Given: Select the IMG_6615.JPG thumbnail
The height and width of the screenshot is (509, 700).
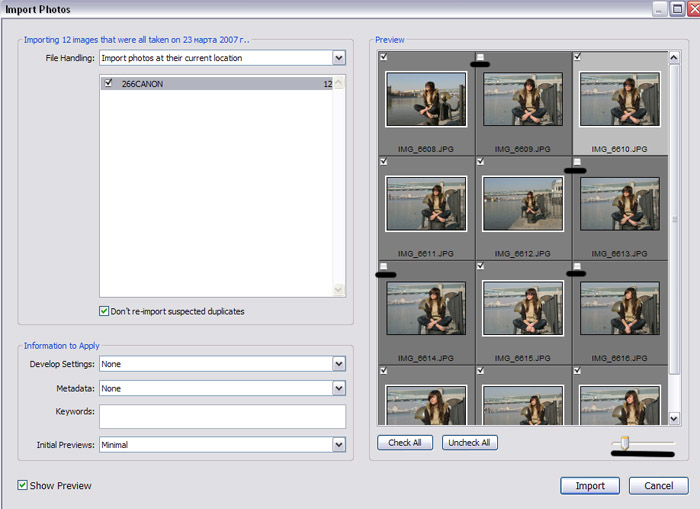Looking at the screenshot, I should pyautogui.click(x=523, y=308).
